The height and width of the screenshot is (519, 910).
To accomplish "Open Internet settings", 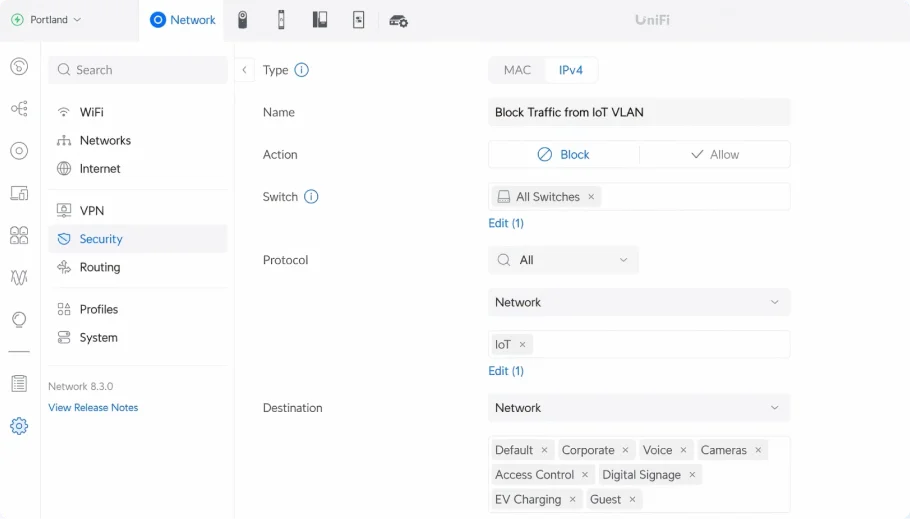I will [138, 168].
